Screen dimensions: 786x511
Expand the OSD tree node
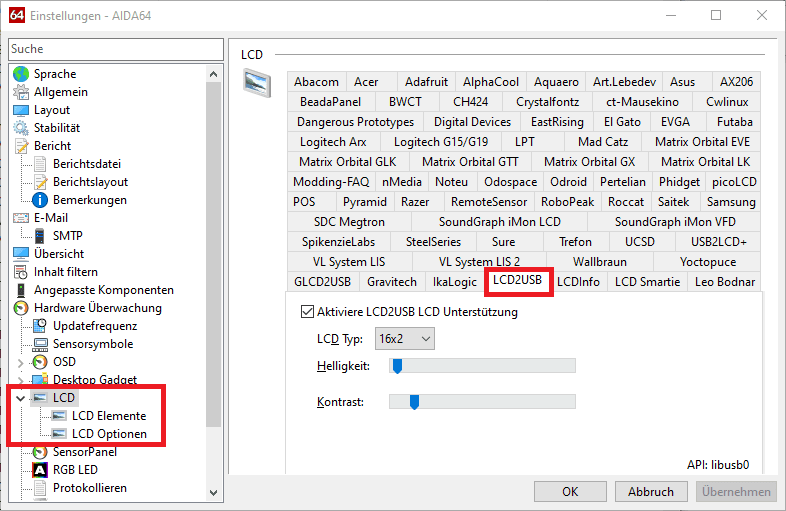coord(21,362)
